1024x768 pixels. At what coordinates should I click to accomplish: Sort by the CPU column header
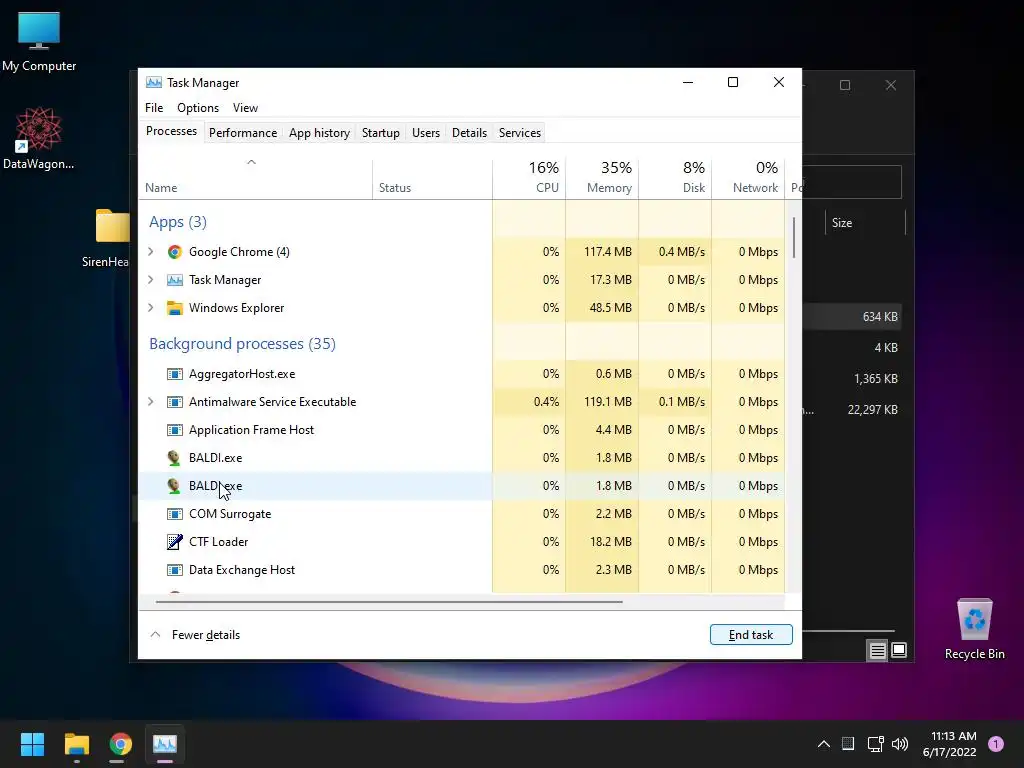point(529,178)
